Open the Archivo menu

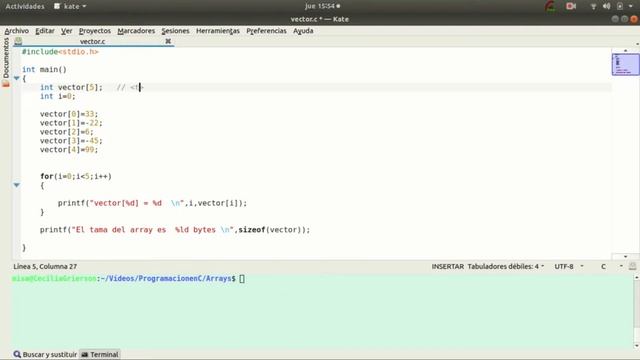click(x=16, y=31)
